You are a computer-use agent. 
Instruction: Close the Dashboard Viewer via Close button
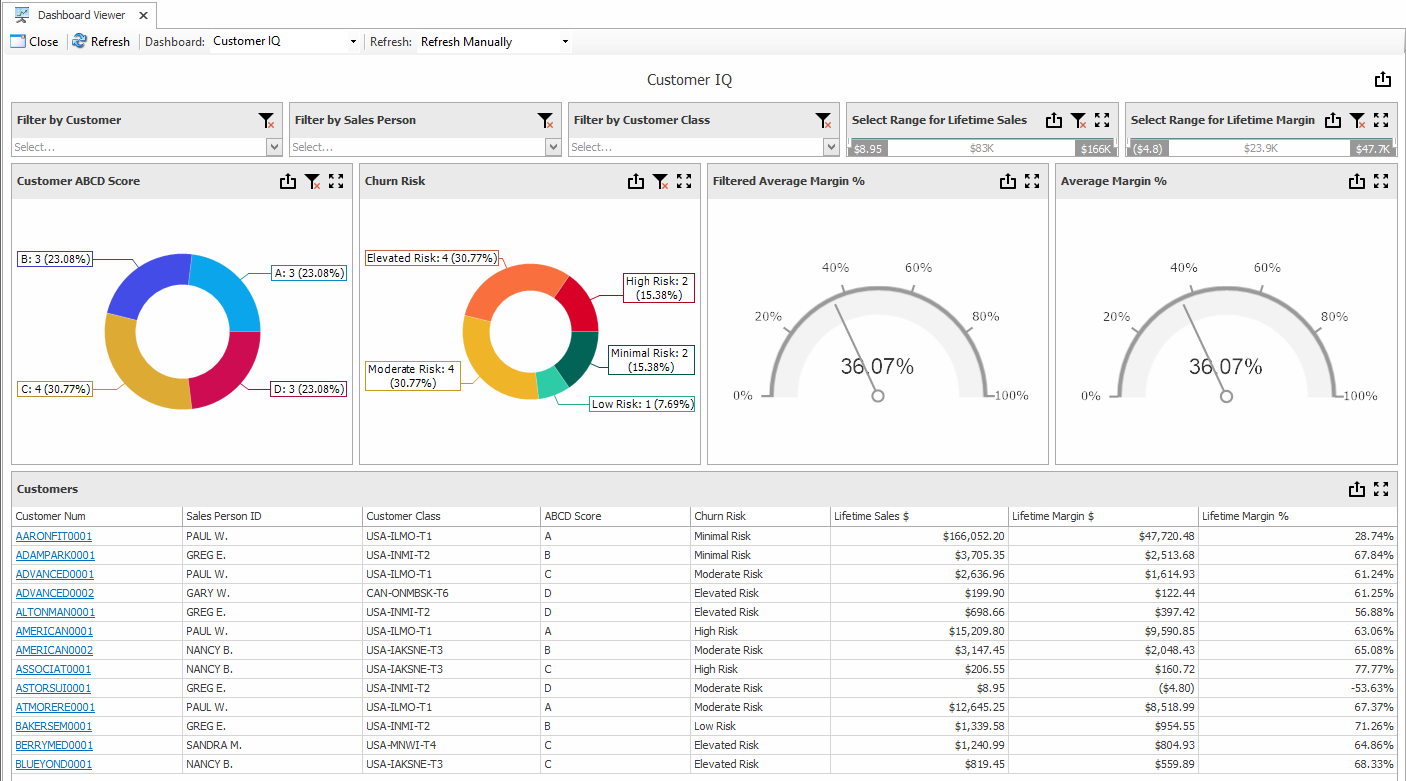click(35, 42)
